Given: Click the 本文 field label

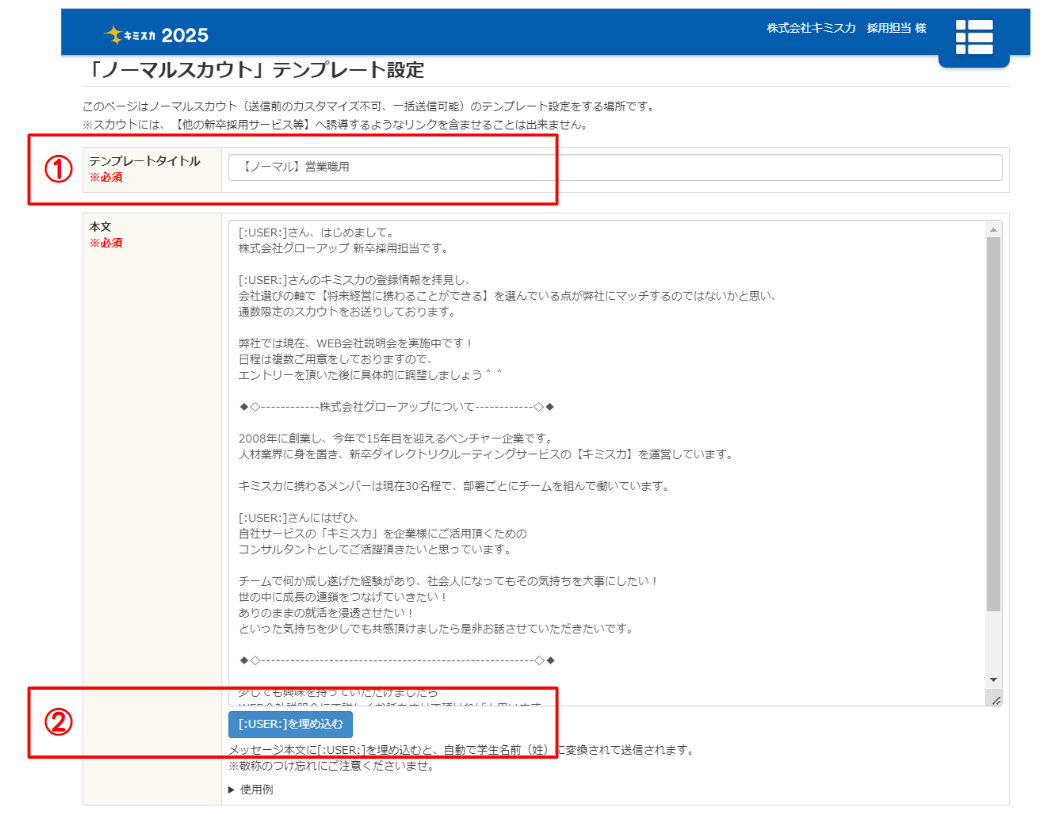Looking at the screenshot, I should pyautogui.click(x=100, y=227).
